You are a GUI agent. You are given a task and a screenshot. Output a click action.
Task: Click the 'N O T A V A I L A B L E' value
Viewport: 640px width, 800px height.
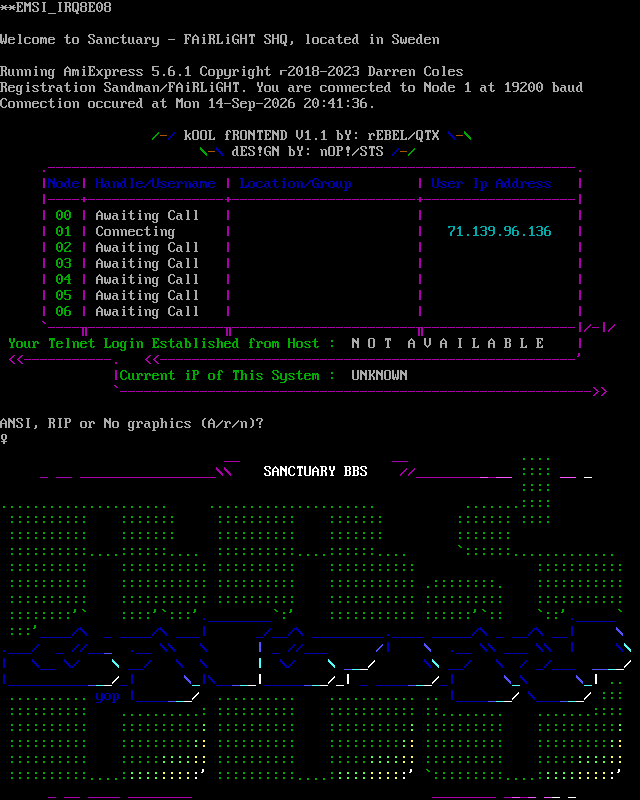(448, 343)
